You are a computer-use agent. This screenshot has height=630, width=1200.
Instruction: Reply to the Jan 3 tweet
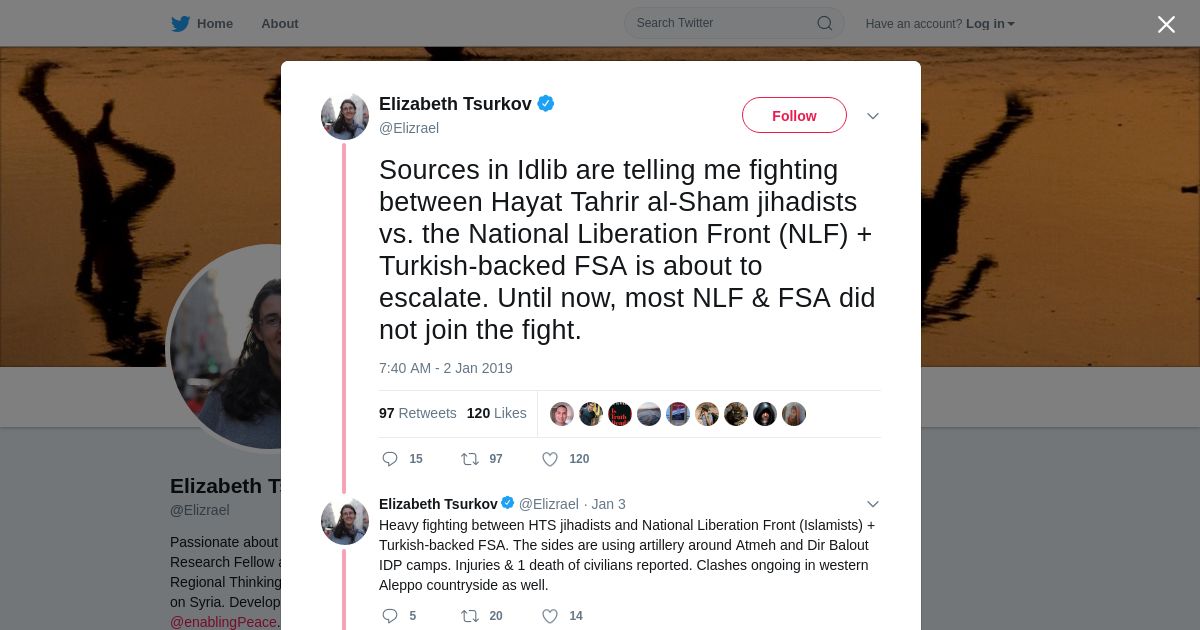(x=390, y=616)
